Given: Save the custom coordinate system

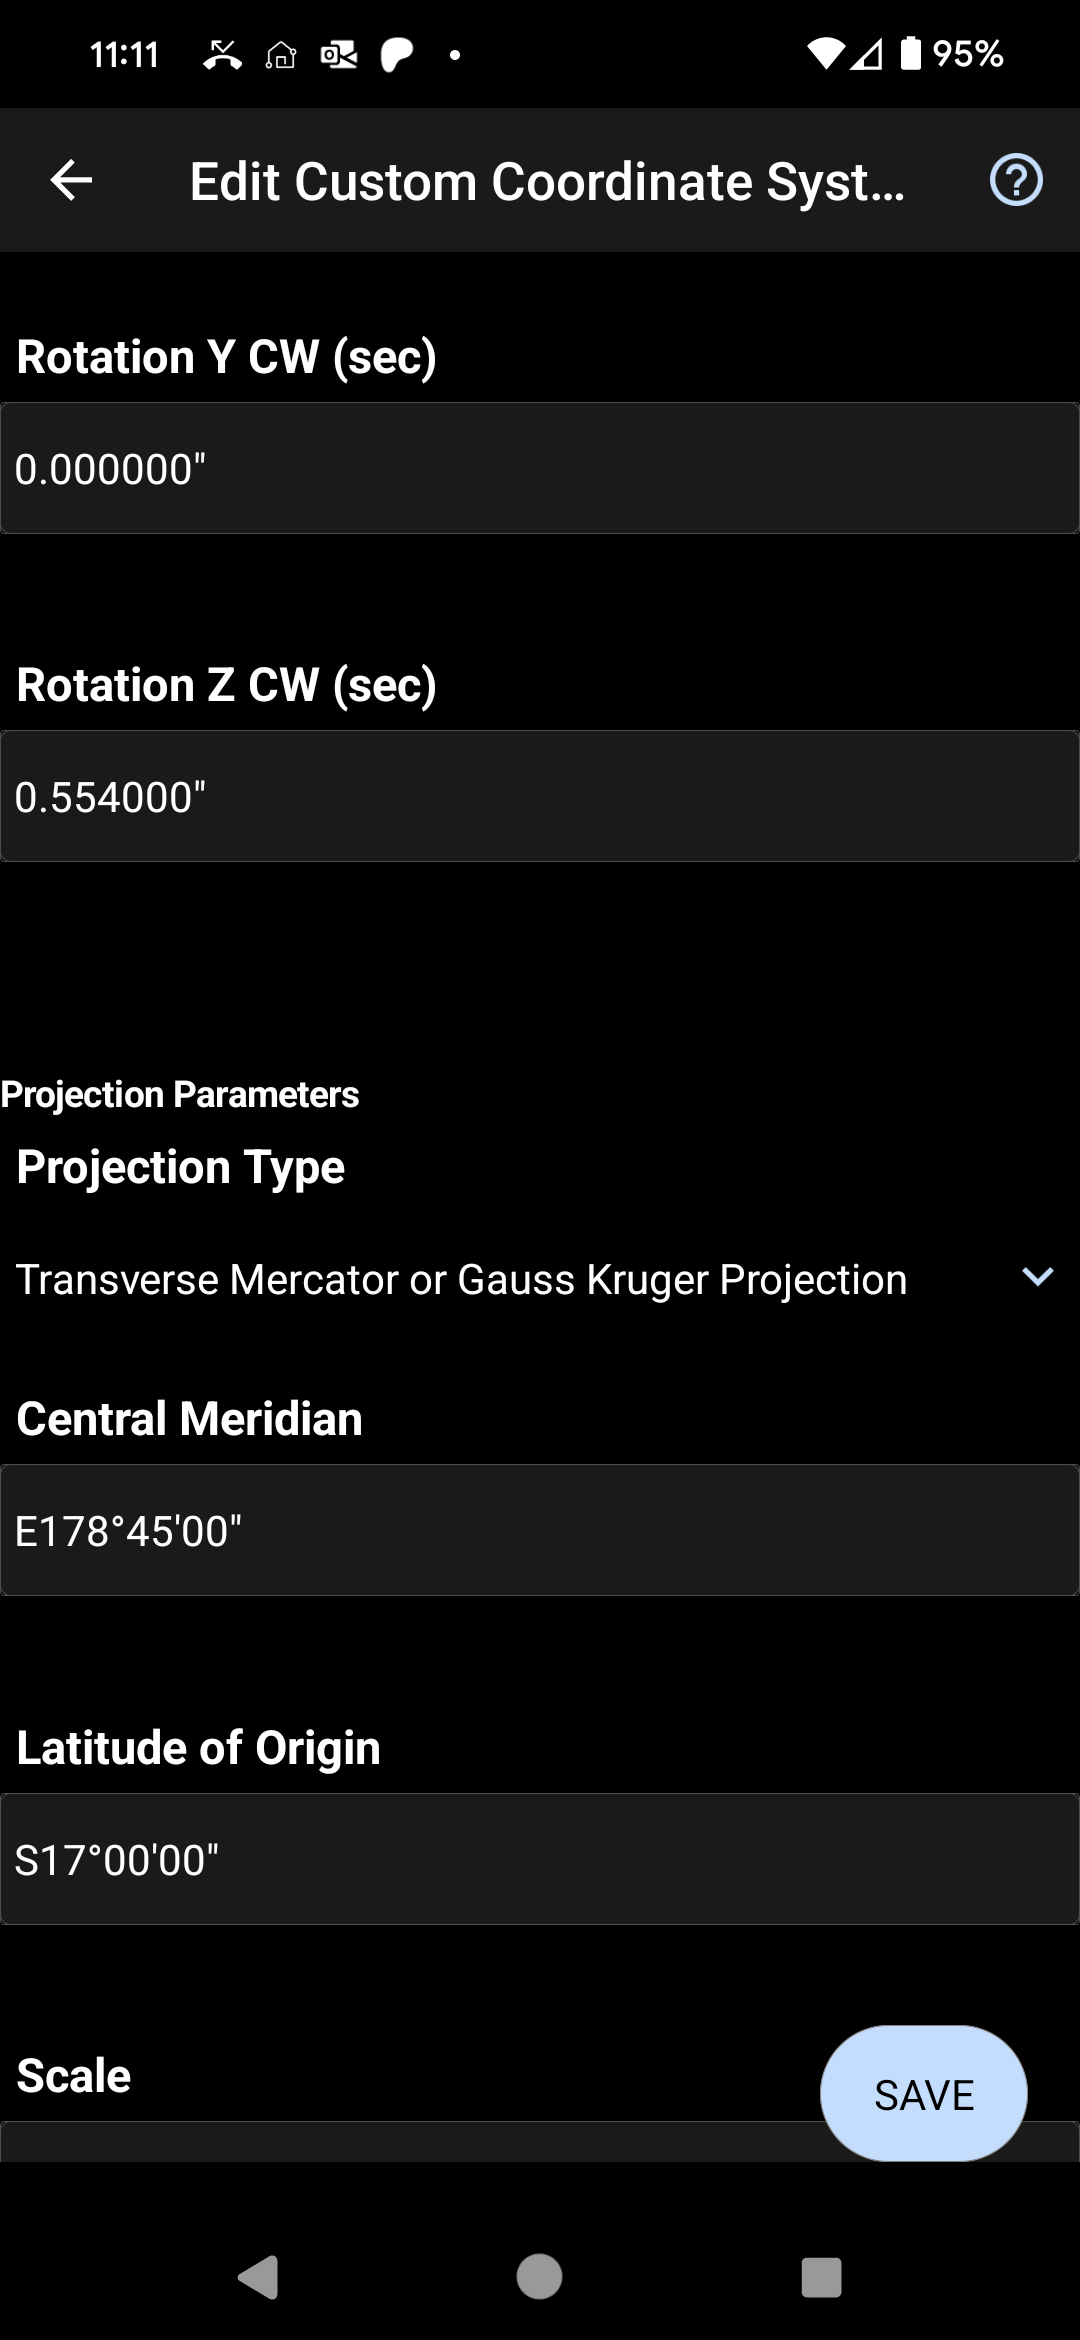Looking at the screenshot, I should coord(923,2094).
